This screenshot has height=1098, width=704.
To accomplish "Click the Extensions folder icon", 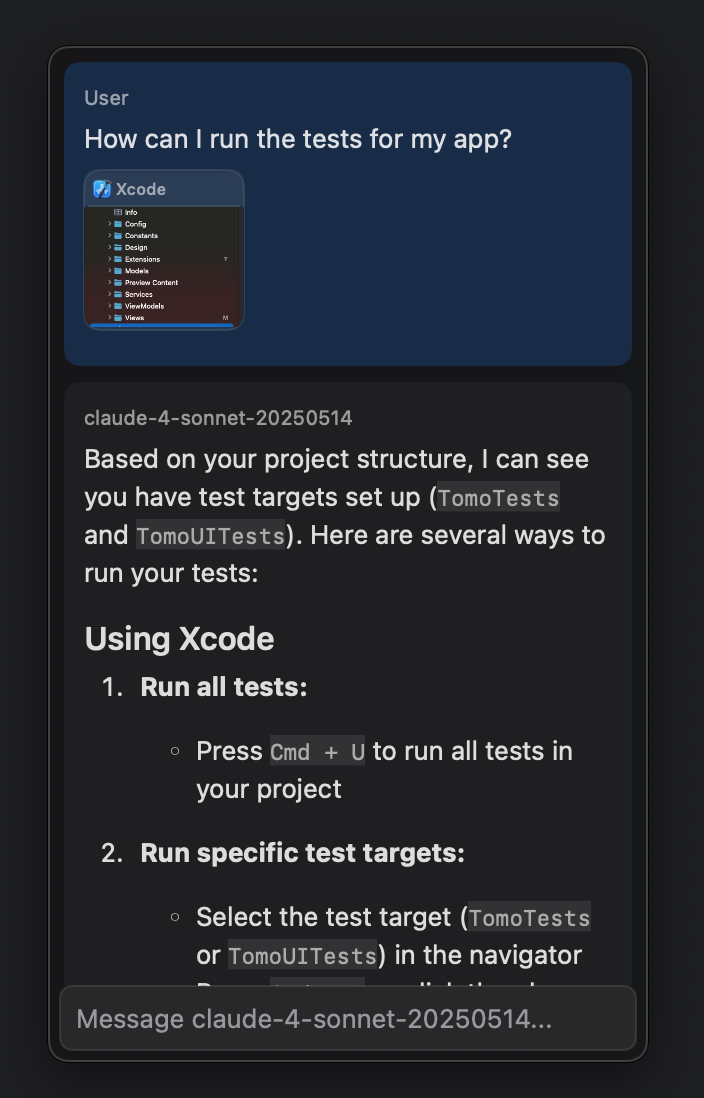I will [118, 259].
